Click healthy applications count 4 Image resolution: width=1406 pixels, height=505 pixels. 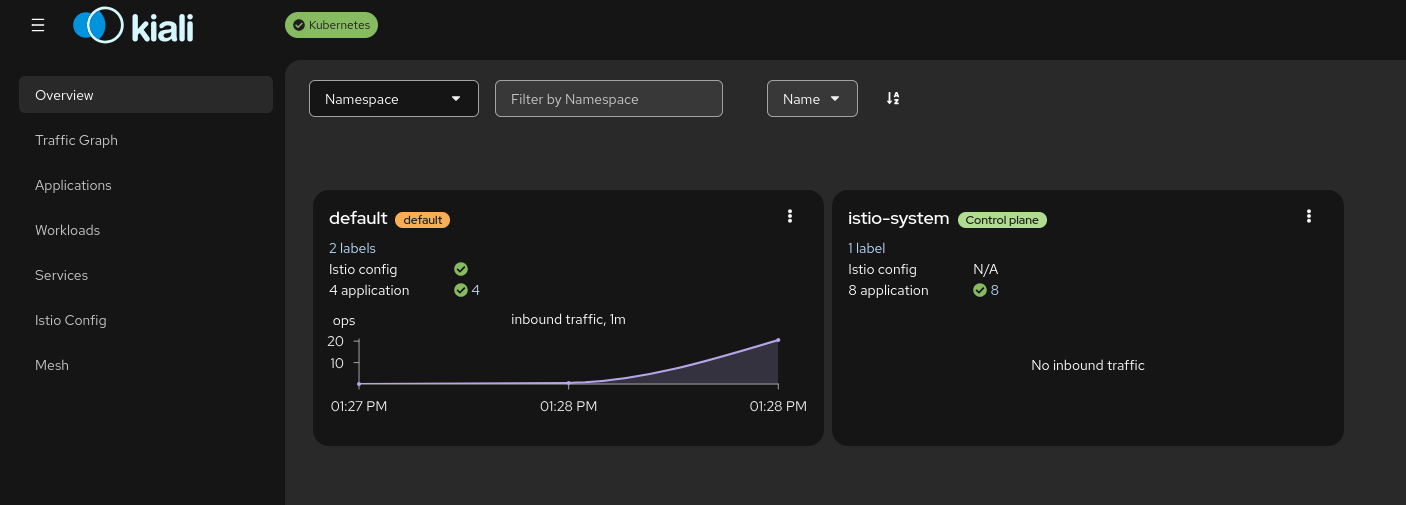[x=476, y=290]
